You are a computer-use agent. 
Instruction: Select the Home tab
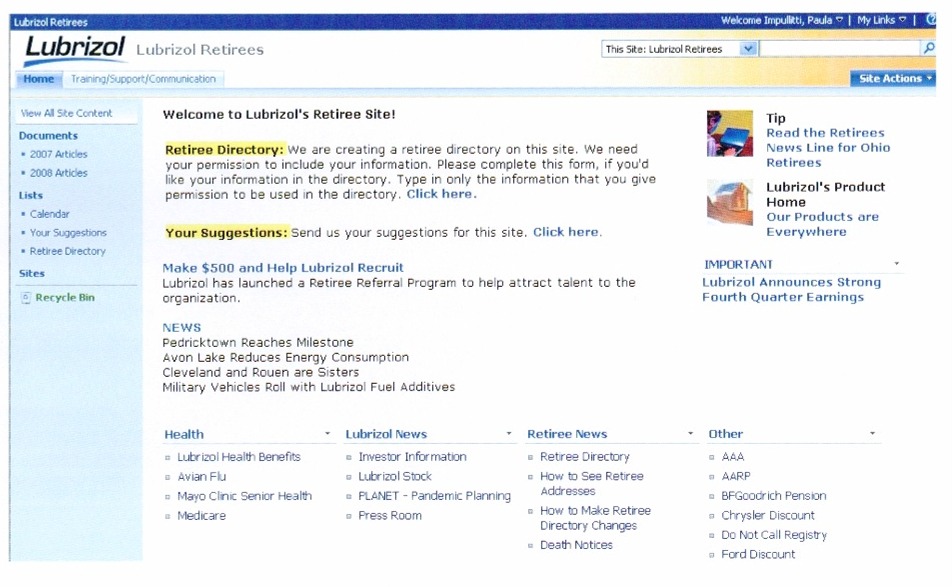click(x=39, y=79)
